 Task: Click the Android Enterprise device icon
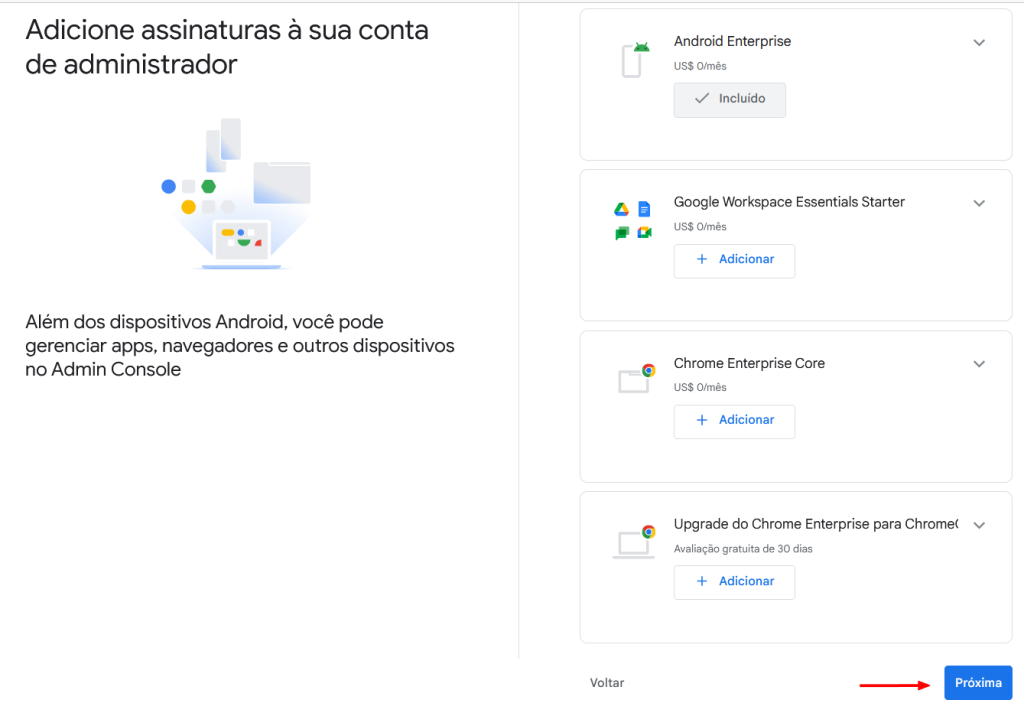[635, 59]
